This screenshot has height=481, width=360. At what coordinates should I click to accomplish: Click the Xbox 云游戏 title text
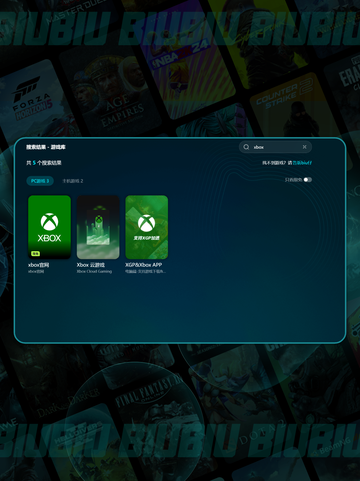91,265
